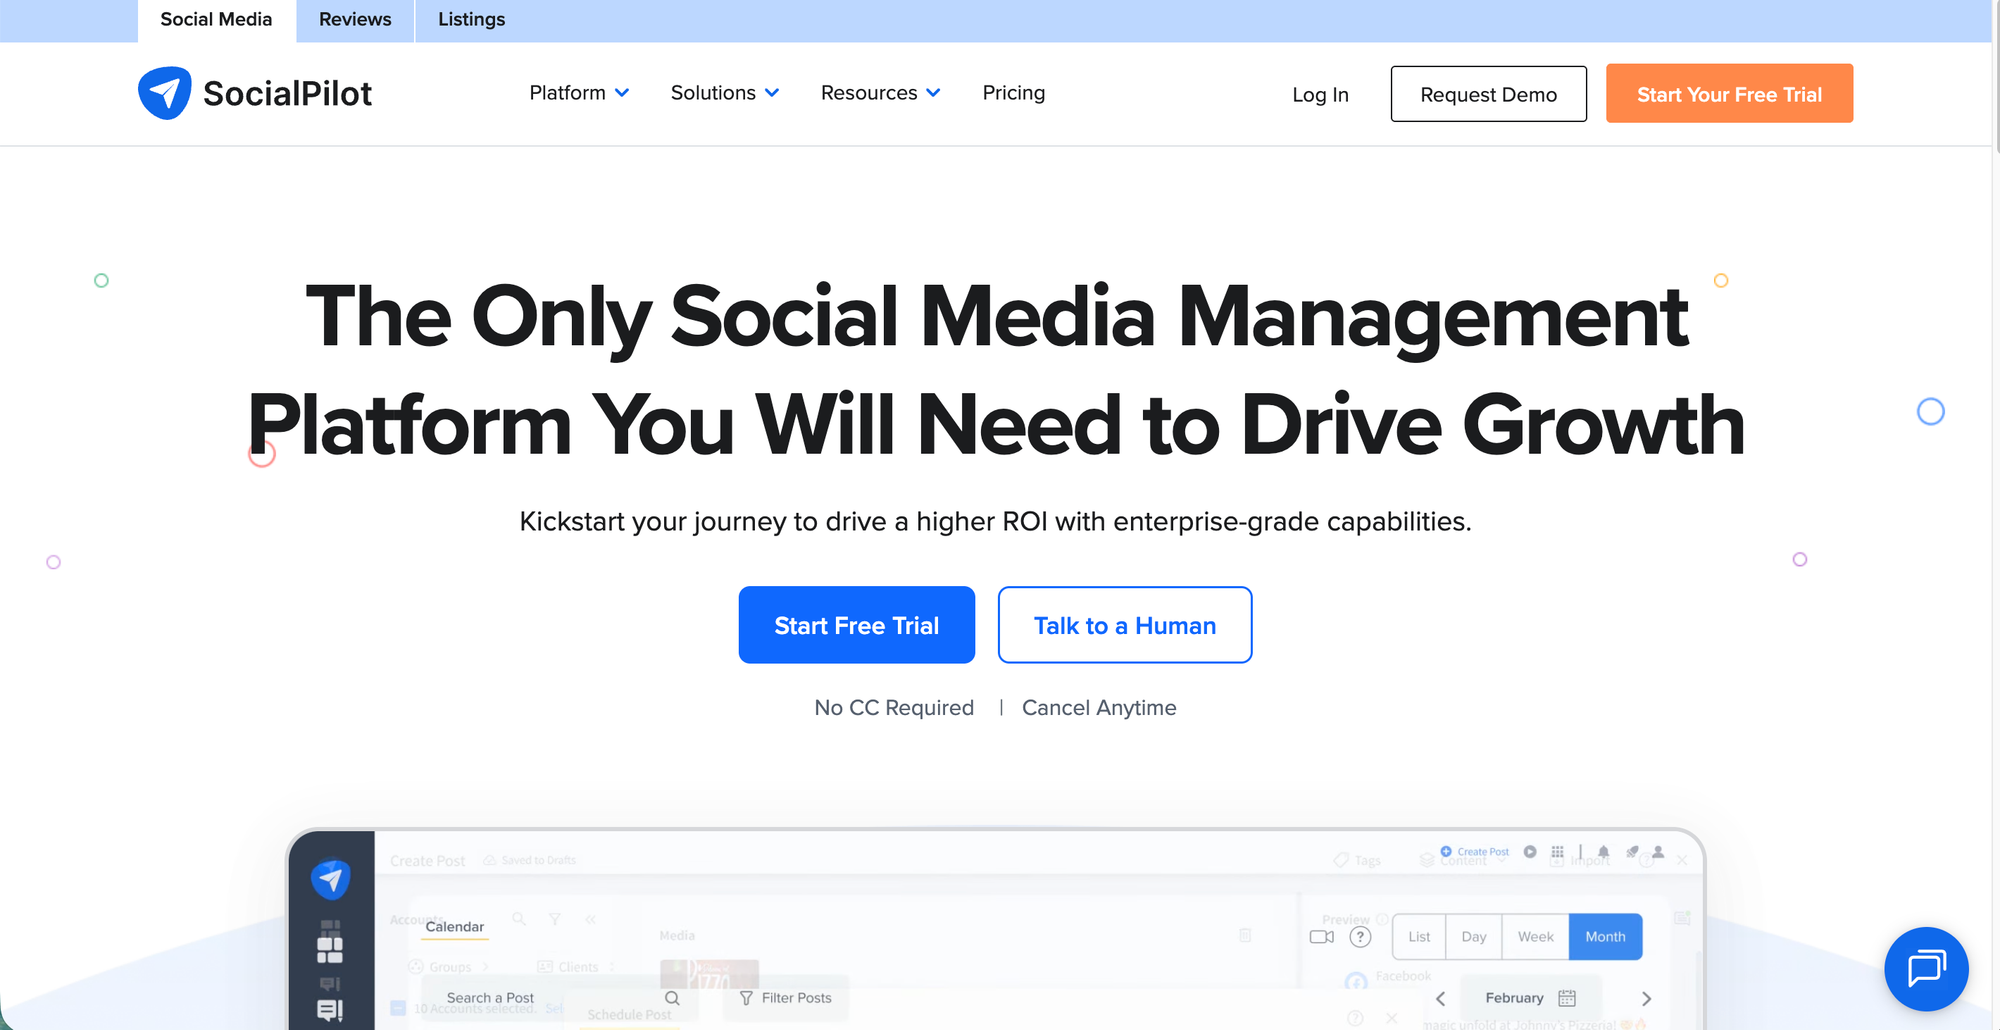This screenshot has width=2000, height=1030.
Task: Click the rocket icon in the preview header
Action: coord(1632,852)
